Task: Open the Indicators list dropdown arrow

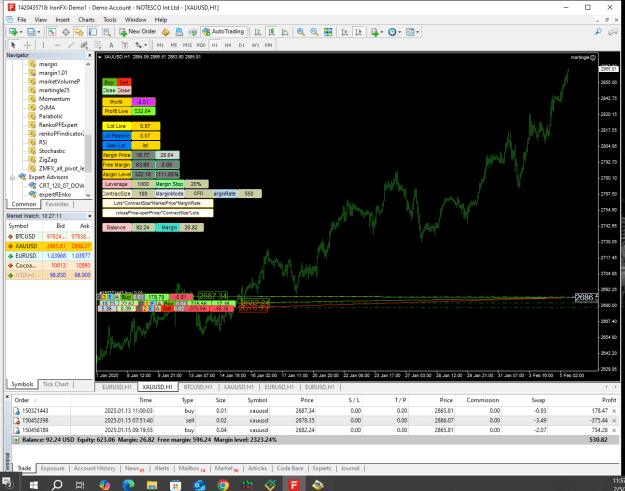Action: coord(382,32)
